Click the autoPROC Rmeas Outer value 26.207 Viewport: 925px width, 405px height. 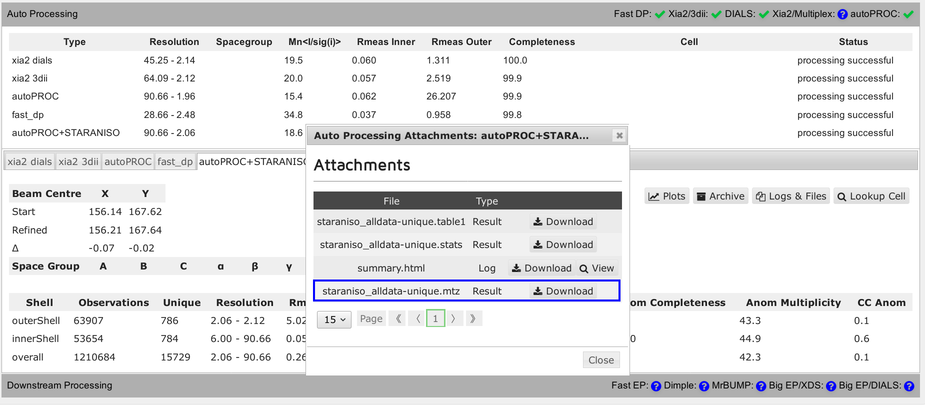click(x=441, y=96)
